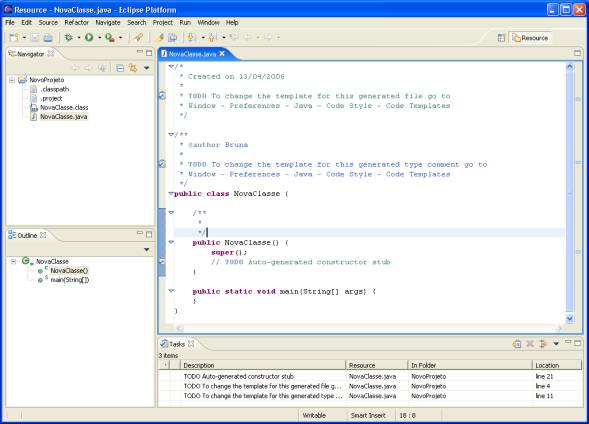Screen dimensions: 589x424
Task: Click the New wizard toolbar icon
Action: [14, 38]
